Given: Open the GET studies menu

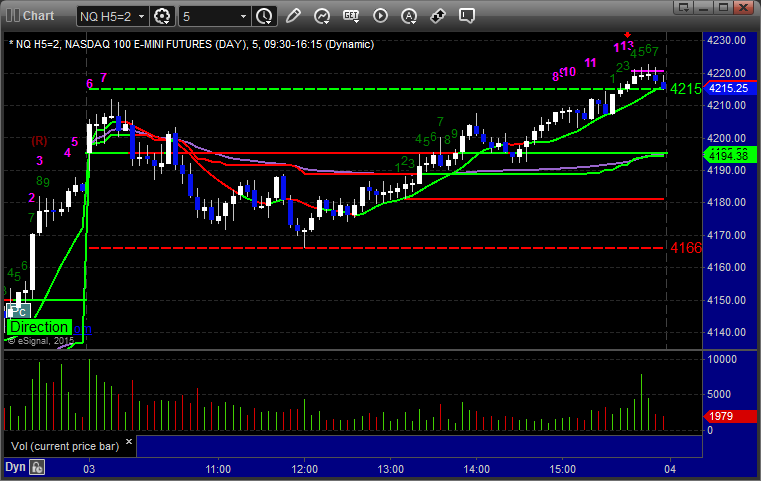Looking at the screenshot, I should (x=351, y=16).
